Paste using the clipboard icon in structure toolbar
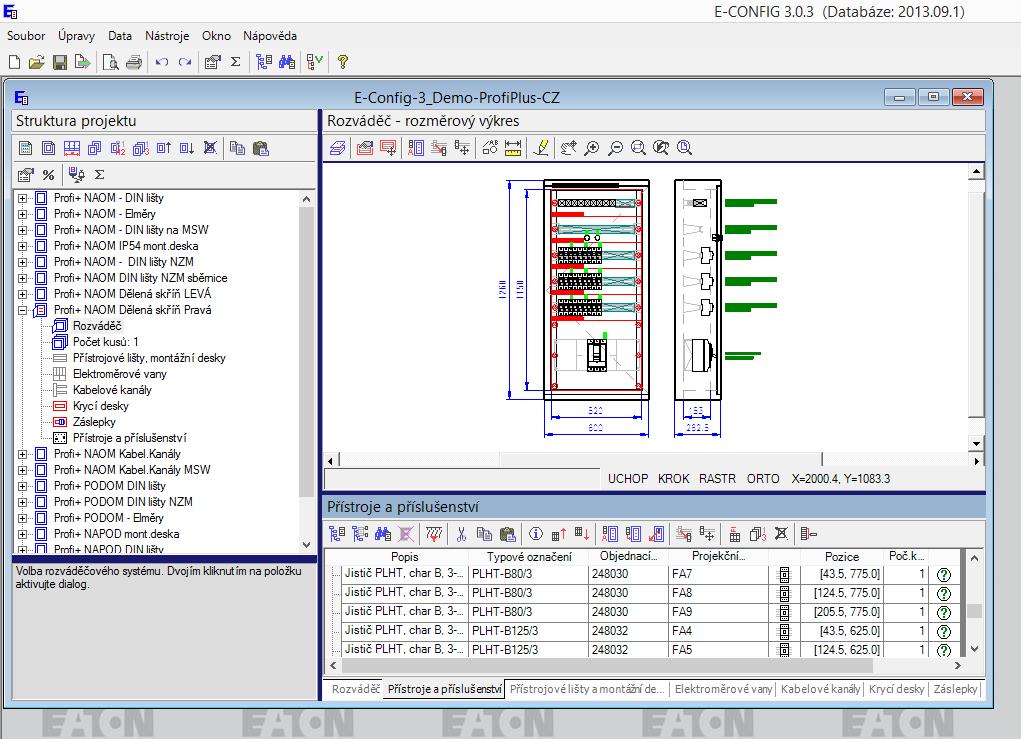 260,148
